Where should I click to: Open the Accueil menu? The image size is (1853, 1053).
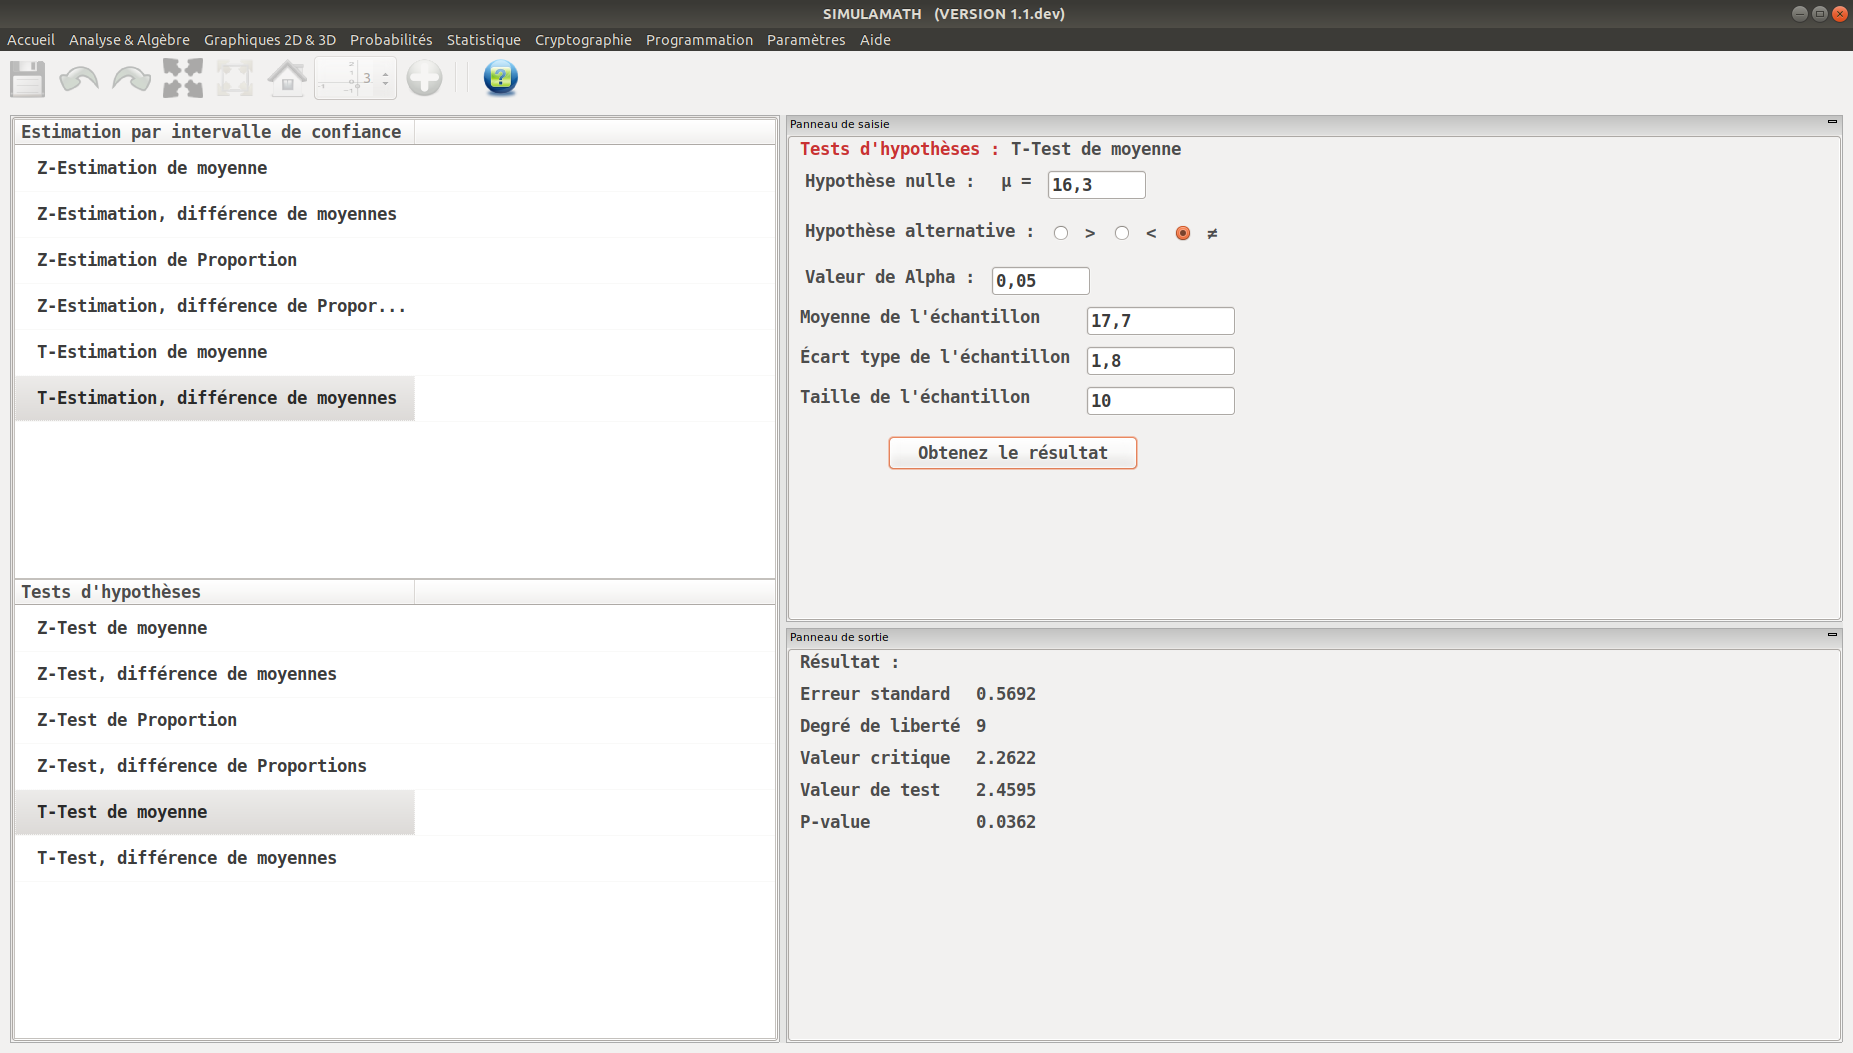(31, 40)
